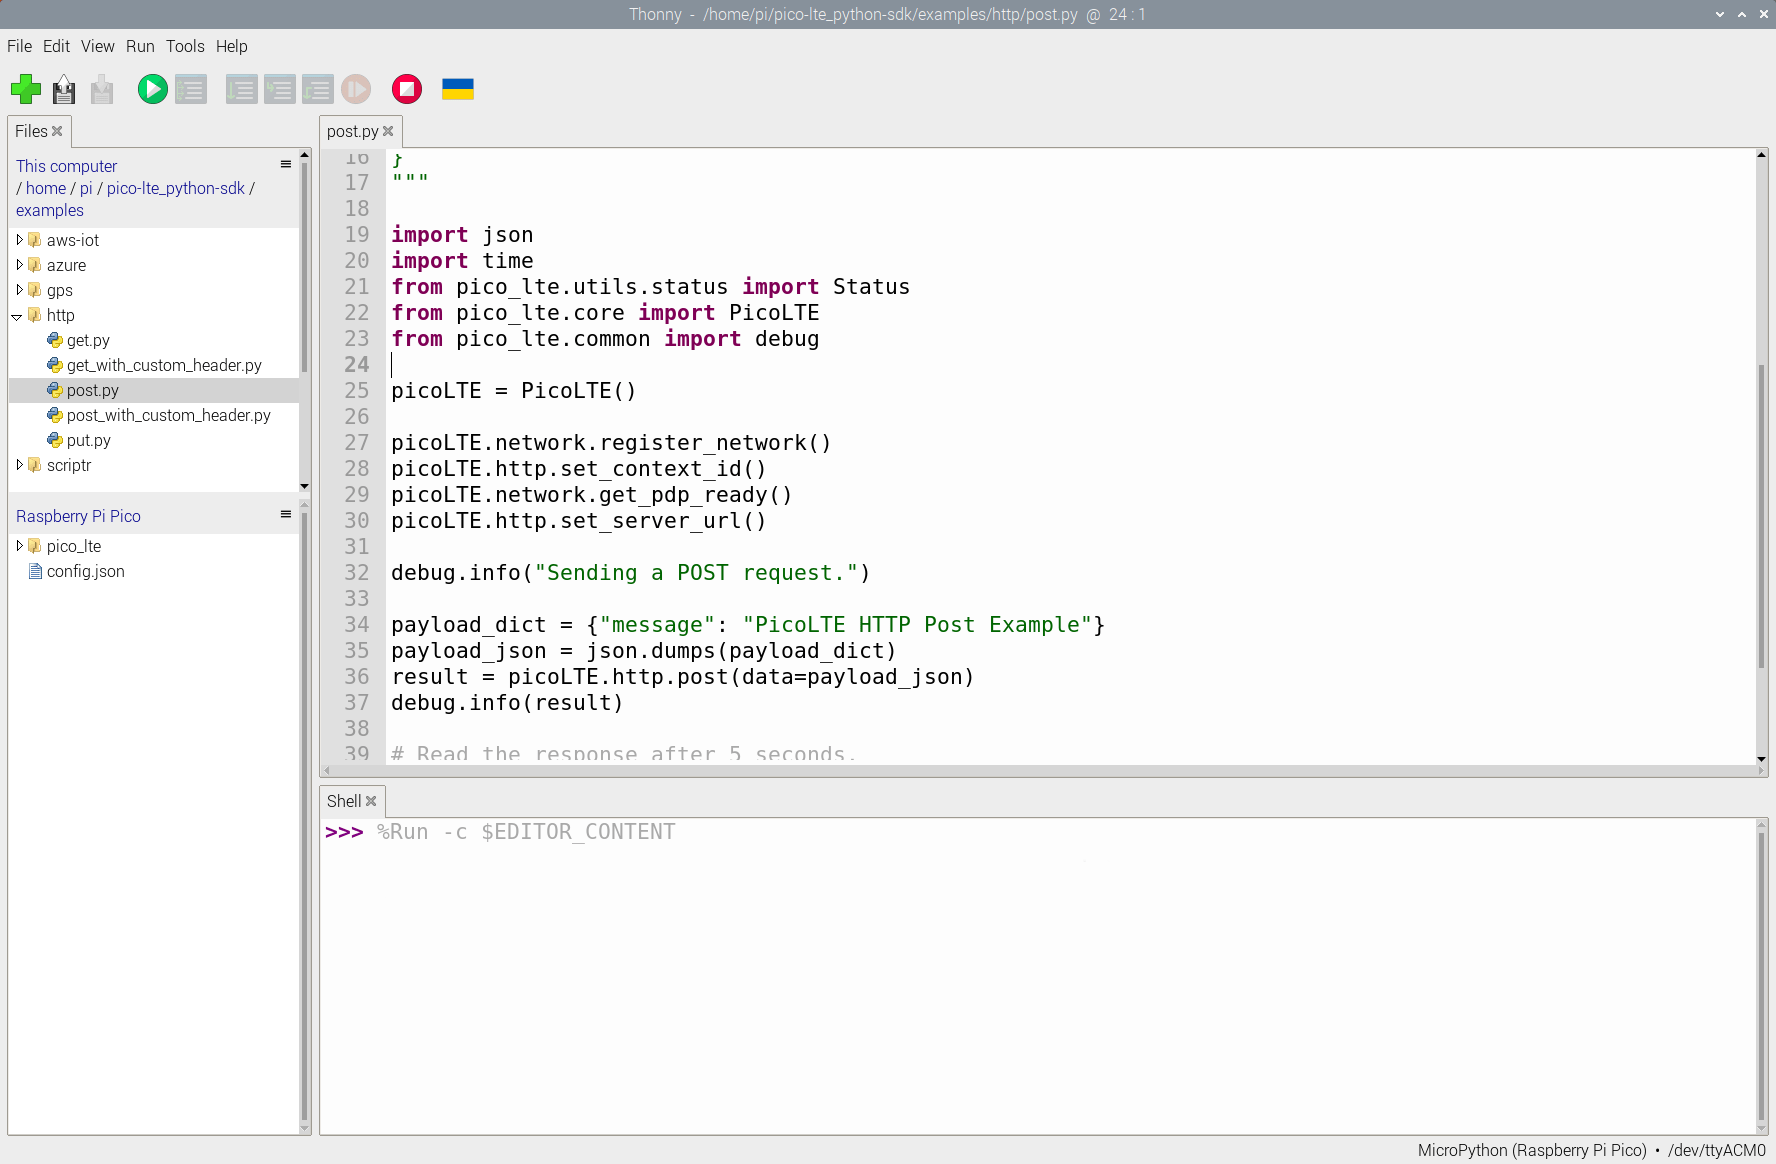Click the editor vertical scrollbar thumb

click(1762, 517)
